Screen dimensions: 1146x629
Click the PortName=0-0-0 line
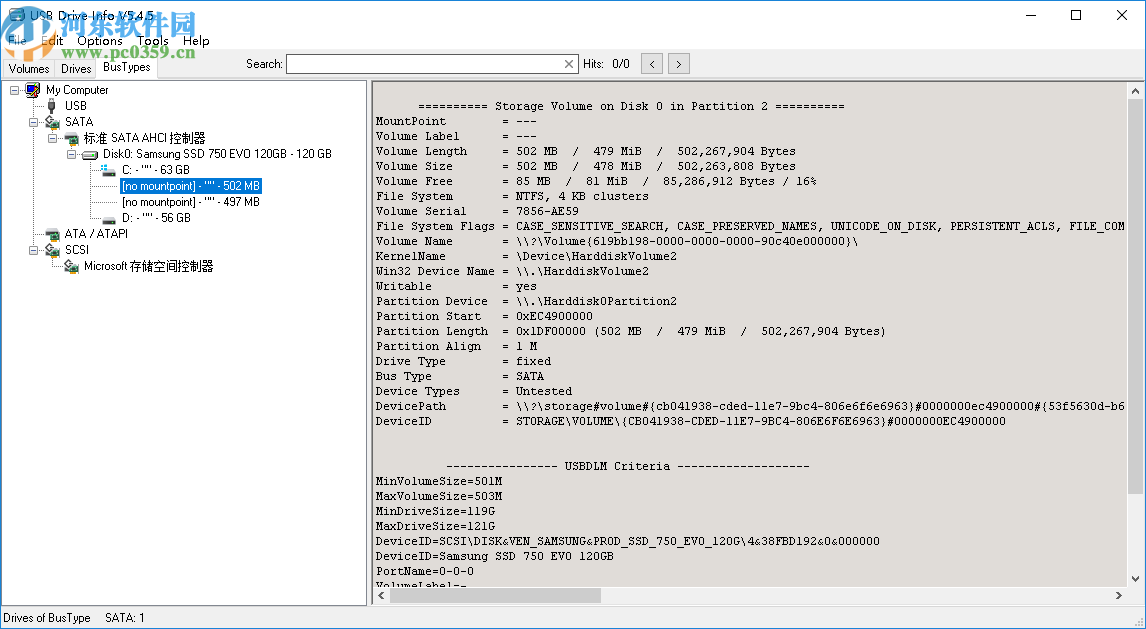tap(425, 571)
